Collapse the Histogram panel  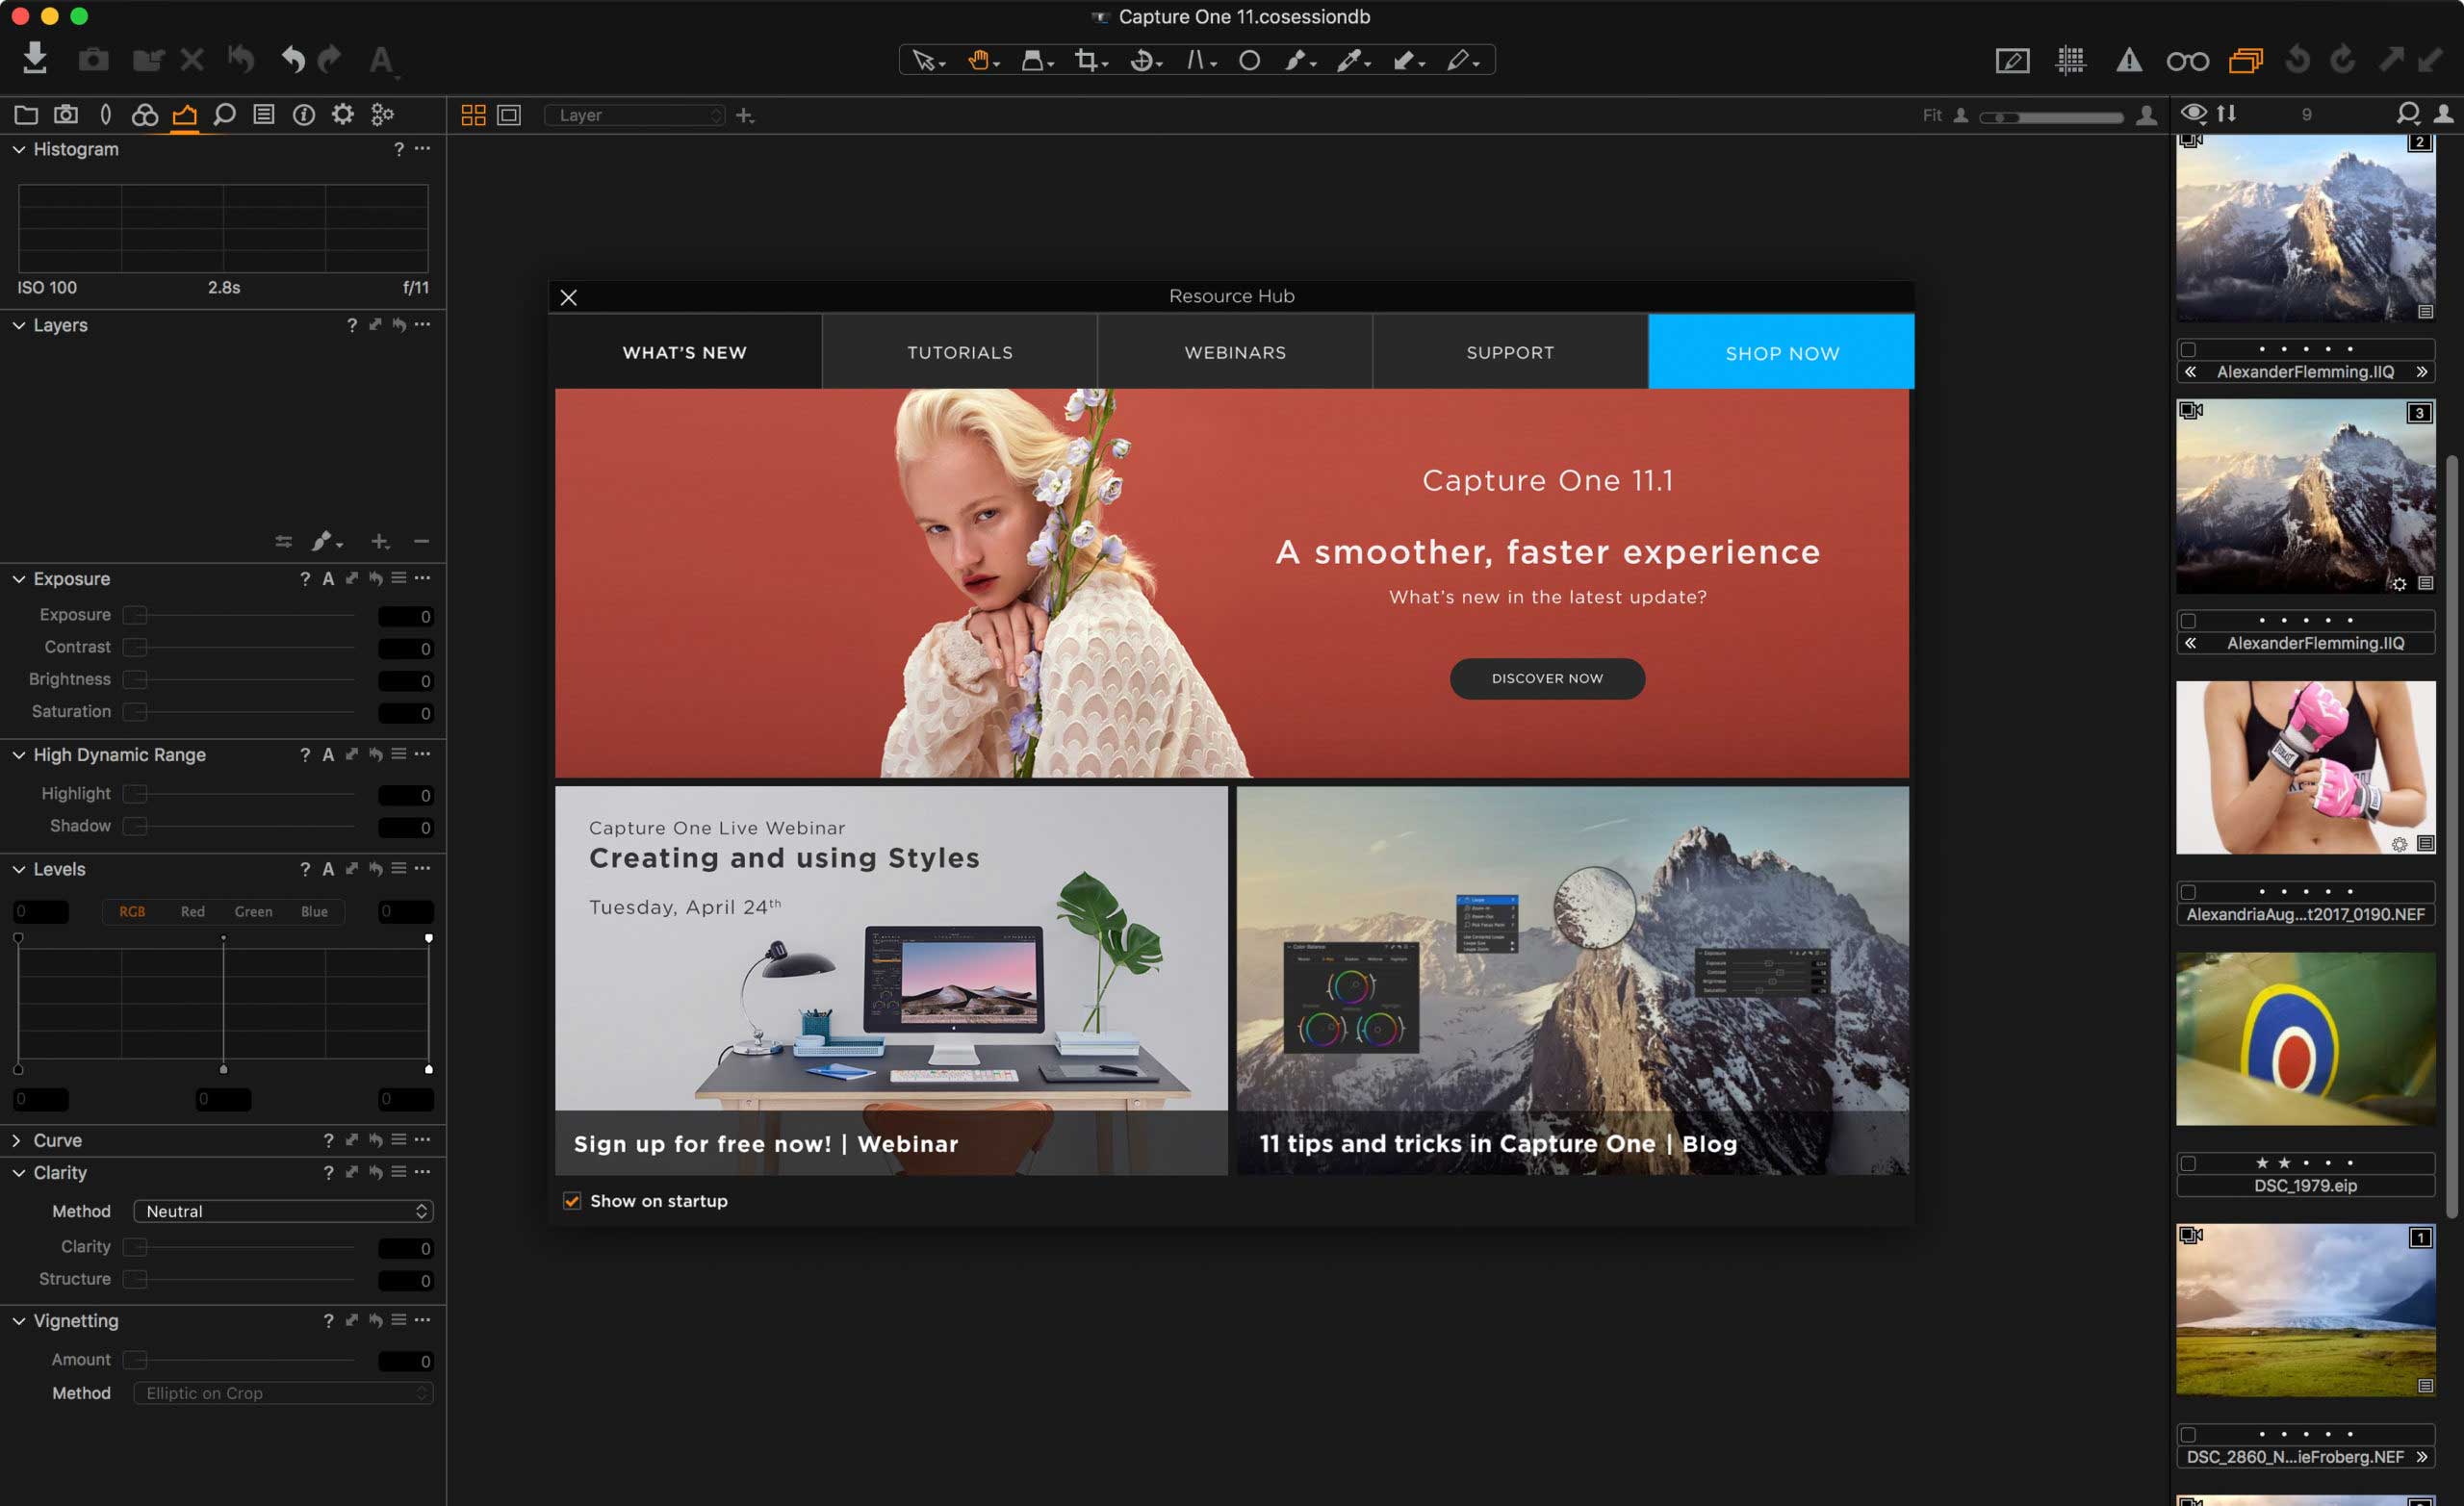click(x=19, y=149)
